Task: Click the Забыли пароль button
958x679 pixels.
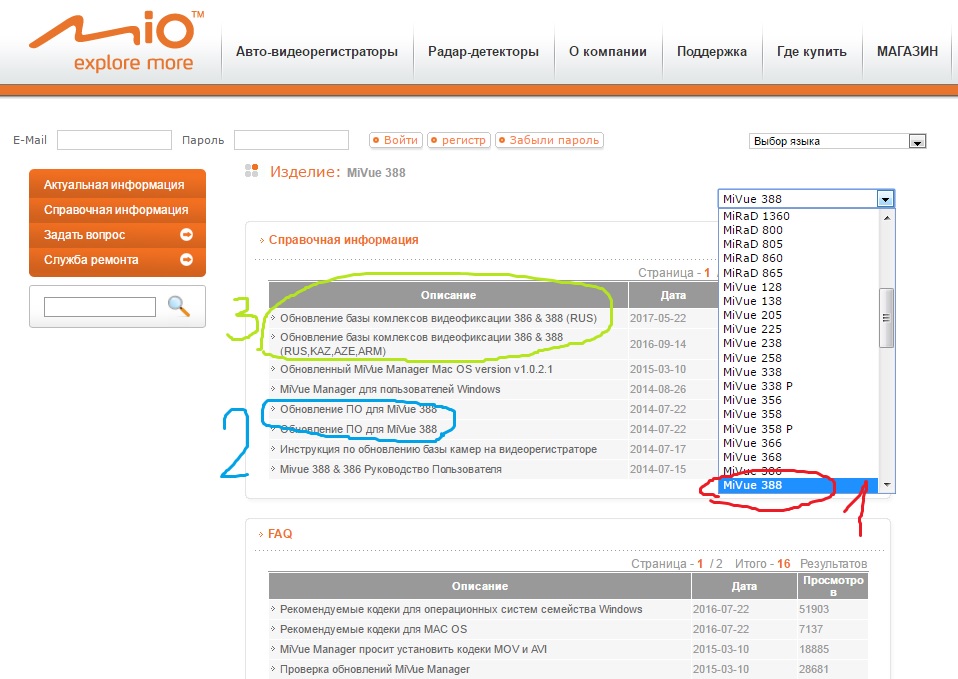Action: 550,141
